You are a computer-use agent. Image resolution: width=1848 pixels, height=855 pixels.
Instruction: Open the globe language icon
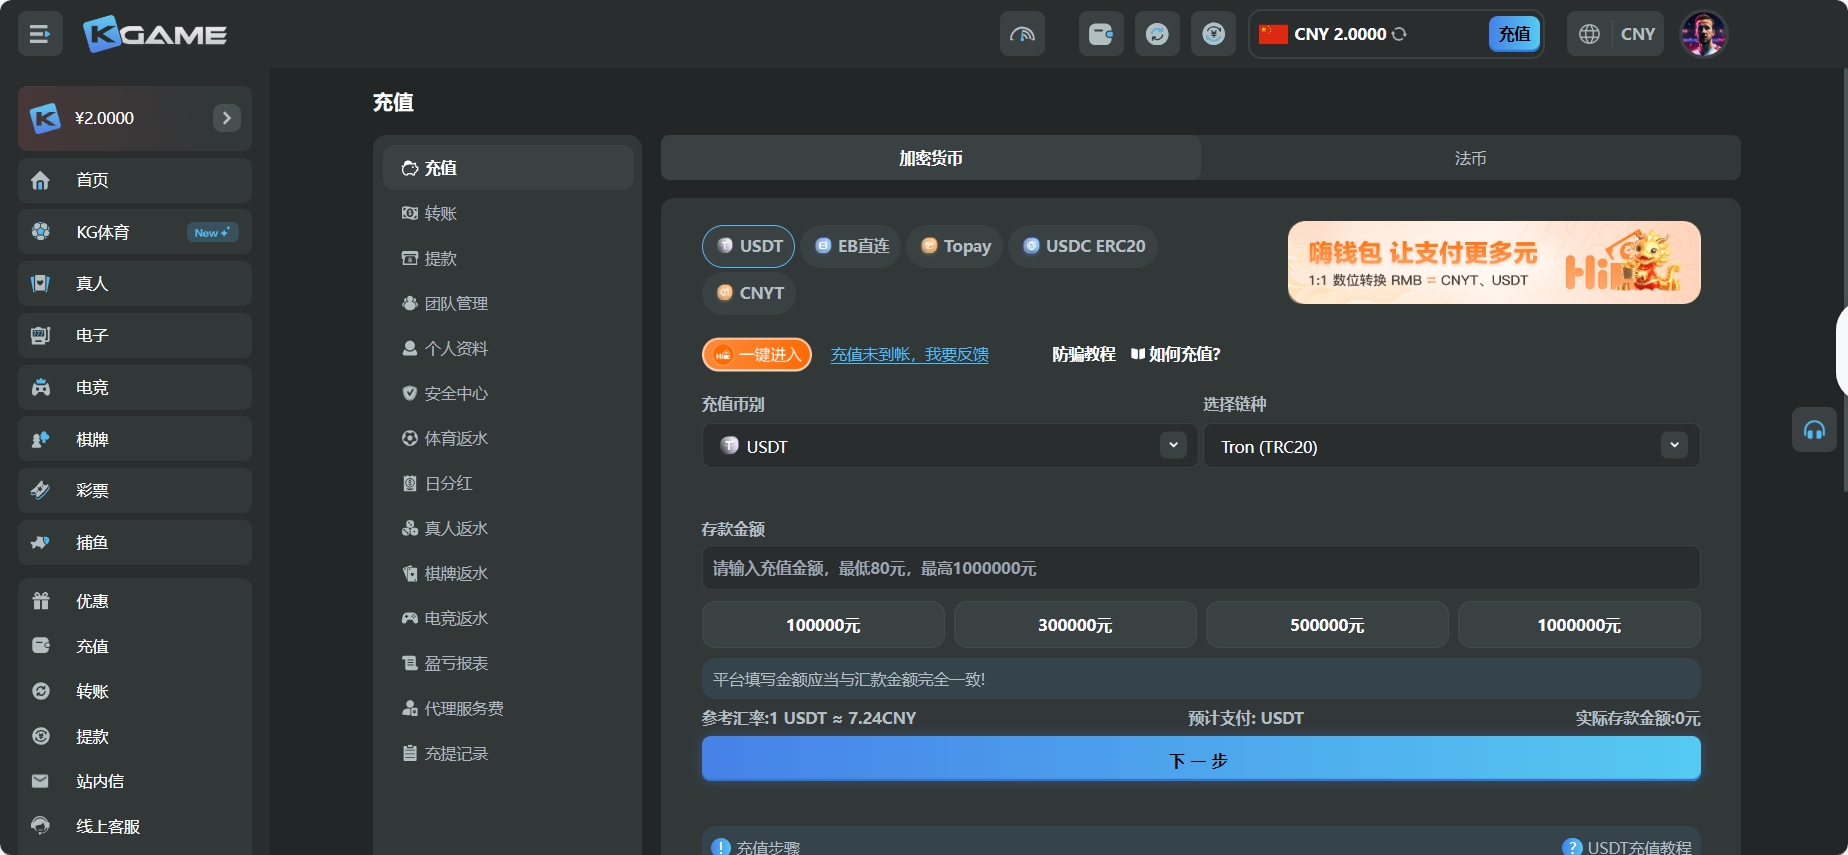[1589, 34]
